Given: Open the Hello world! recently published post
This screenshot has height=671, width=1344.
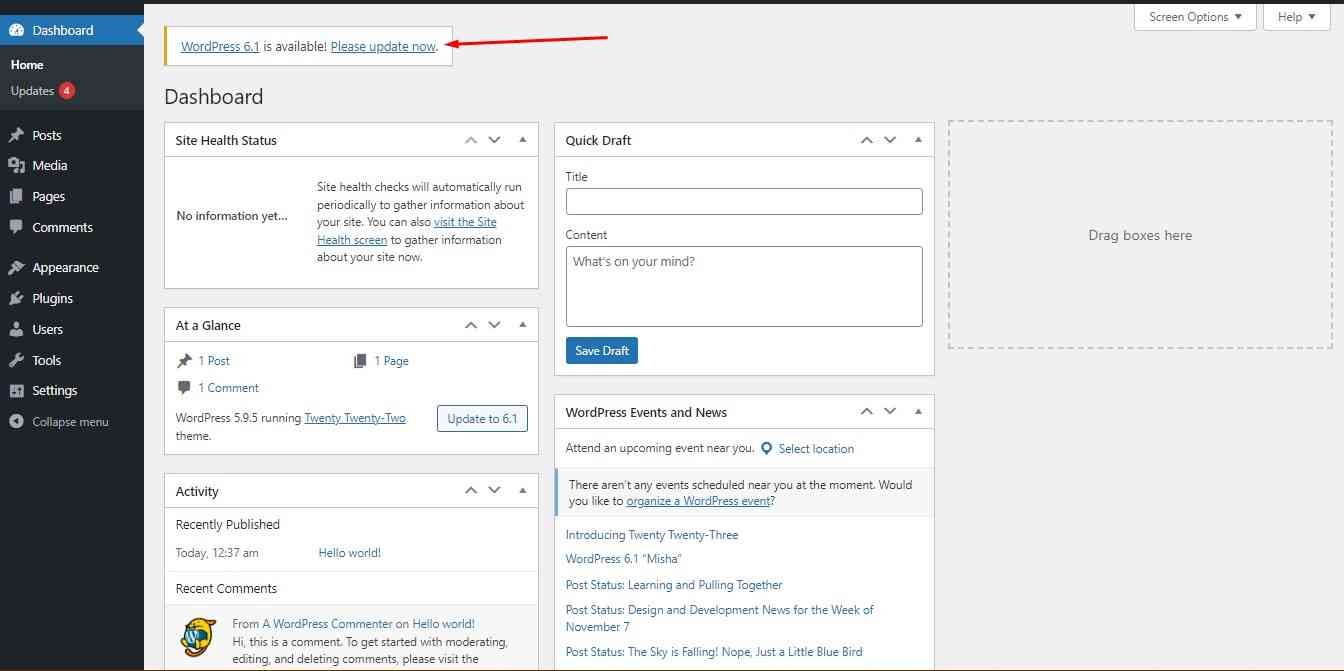Looking at the screenshot, I should pyautogui.click(x=350, y=553).
